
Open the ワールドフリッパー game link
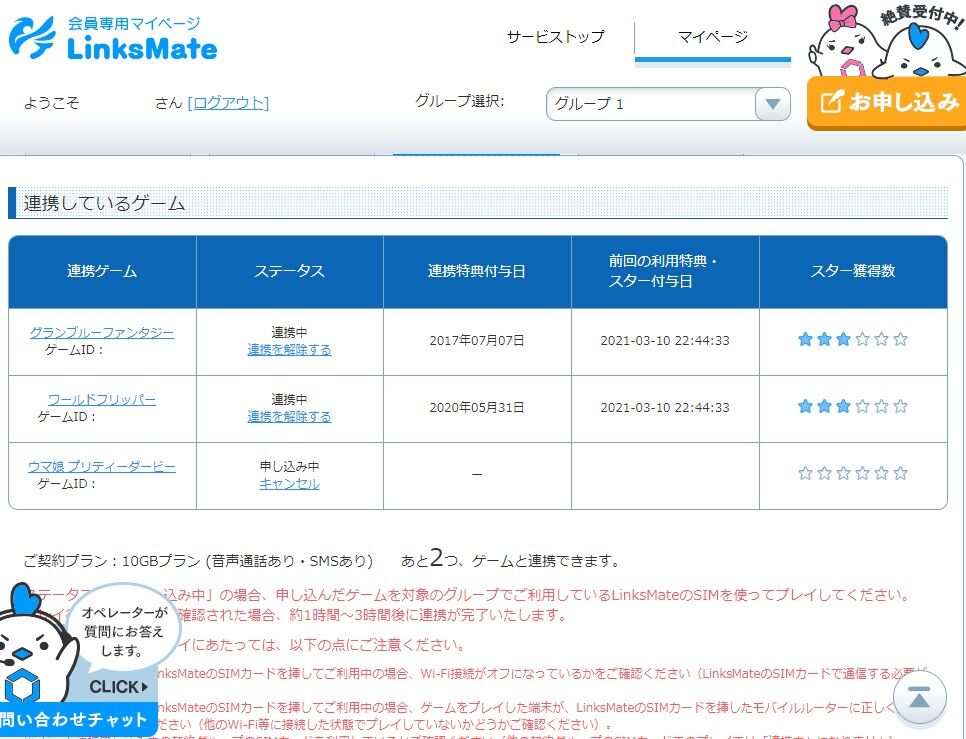click(x=102, y=400)
